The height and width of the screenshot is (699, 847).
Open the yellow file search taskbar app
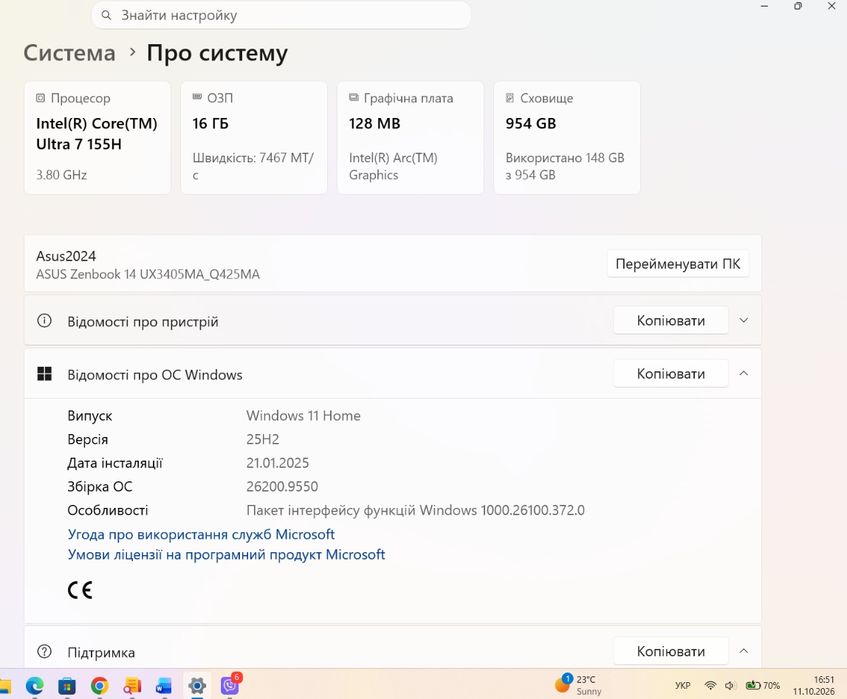click(131, 685)
